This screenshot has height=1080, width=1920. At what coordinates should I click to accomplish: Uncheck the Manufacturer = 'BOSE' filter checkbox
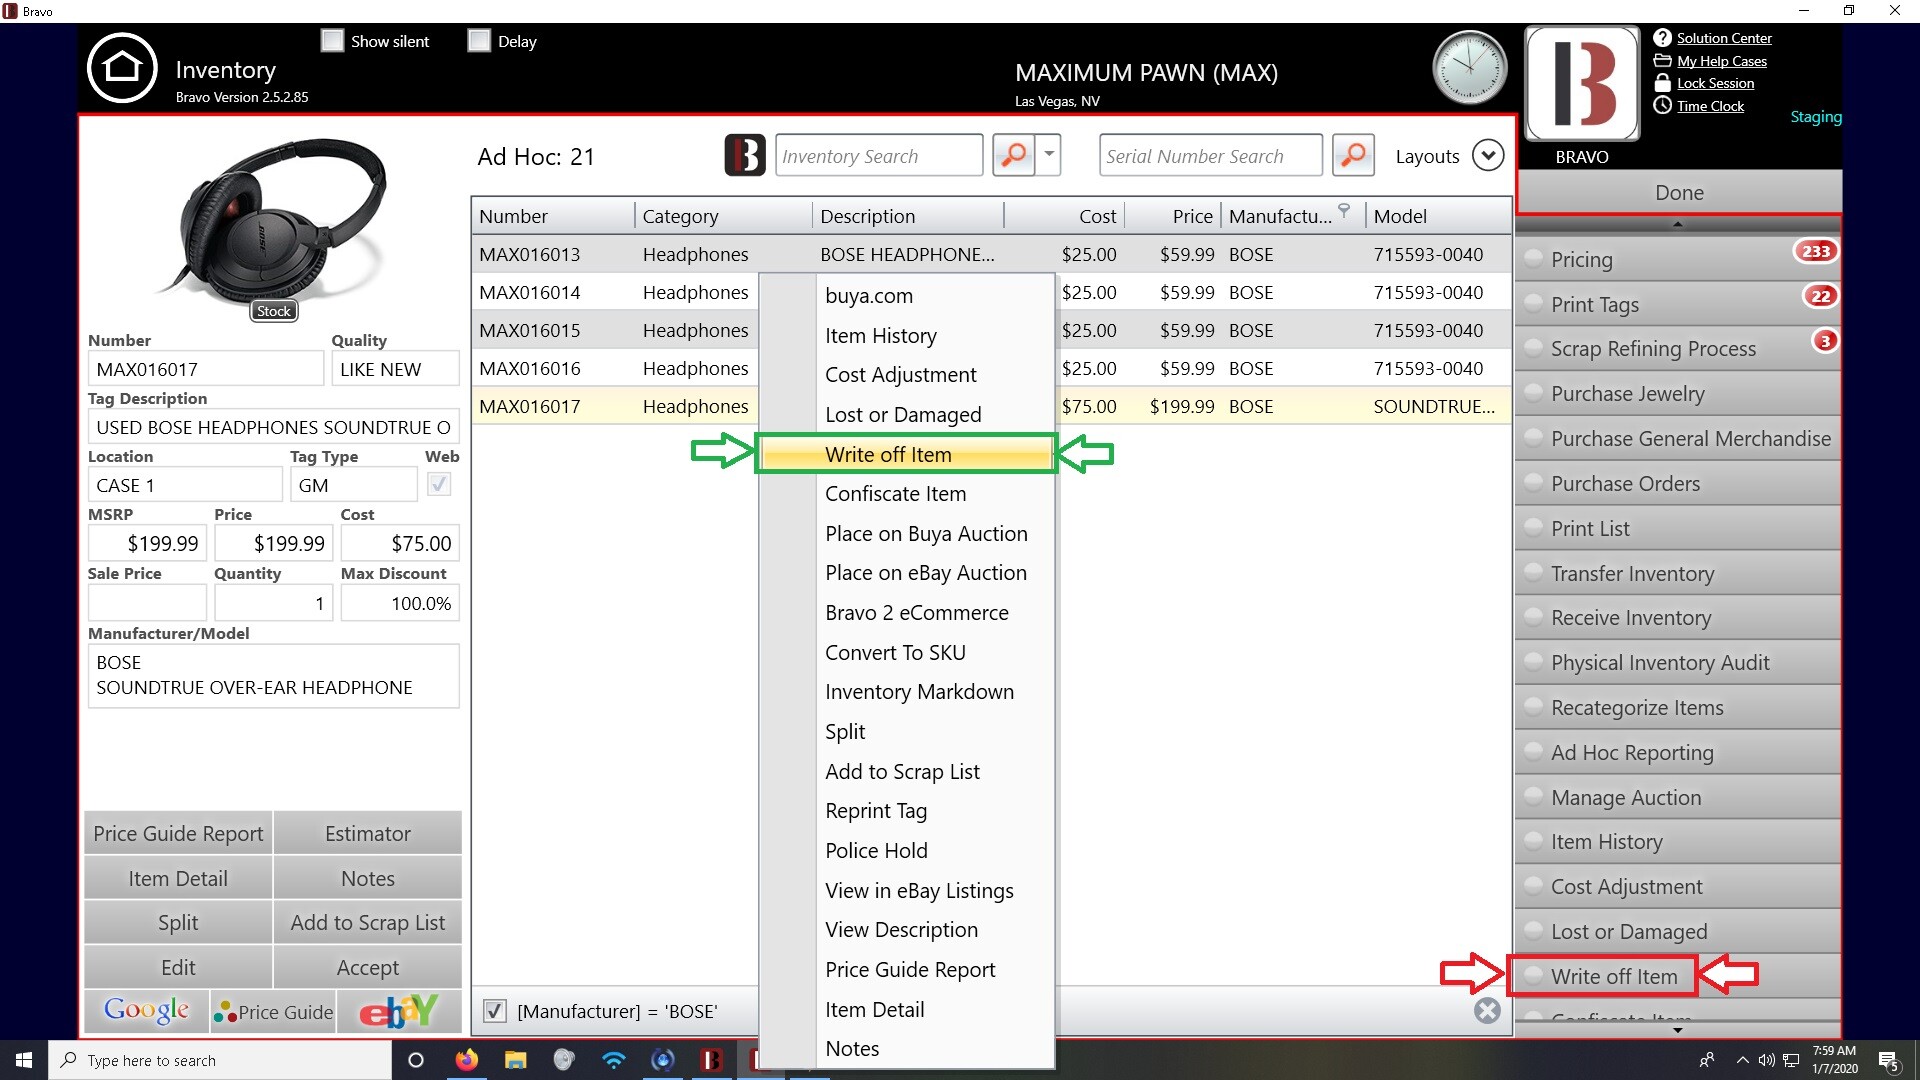[494, 1011]
